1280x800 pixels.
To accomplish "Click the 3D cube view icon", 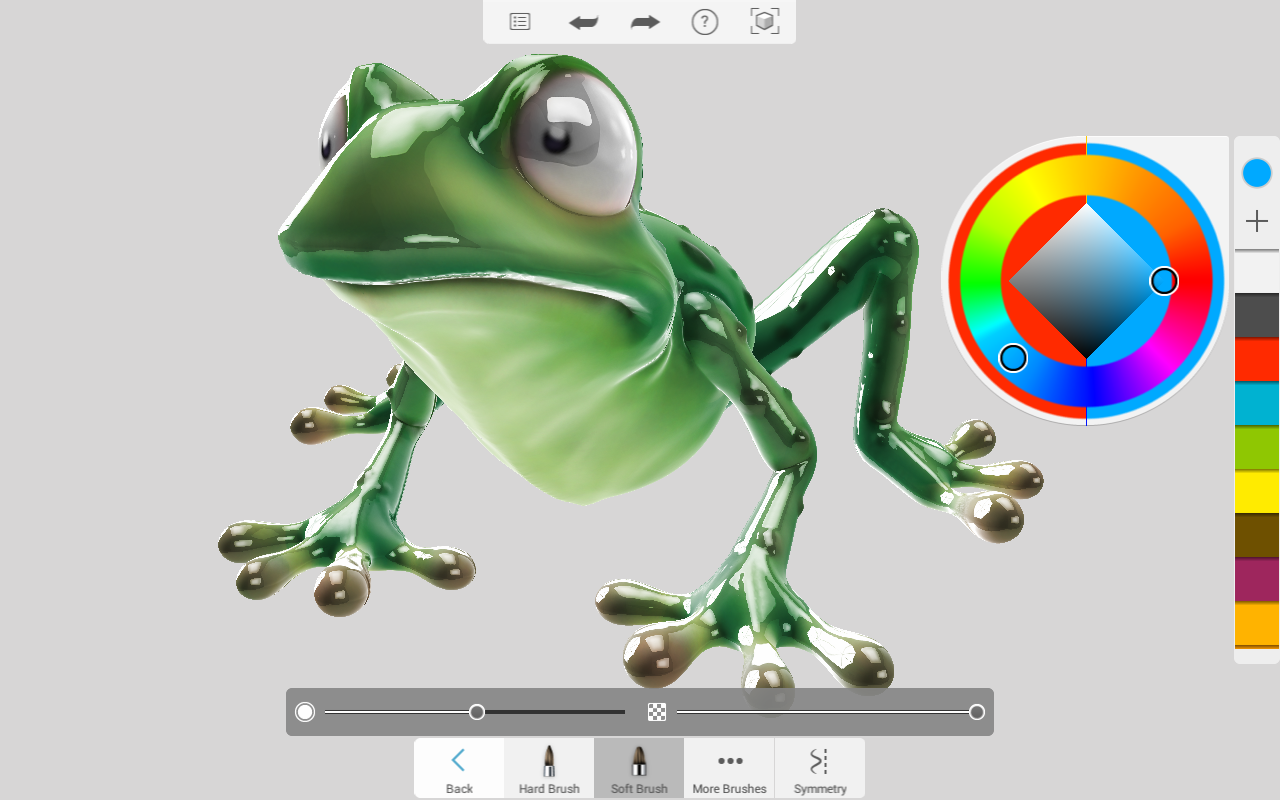I will click(765, 21).
